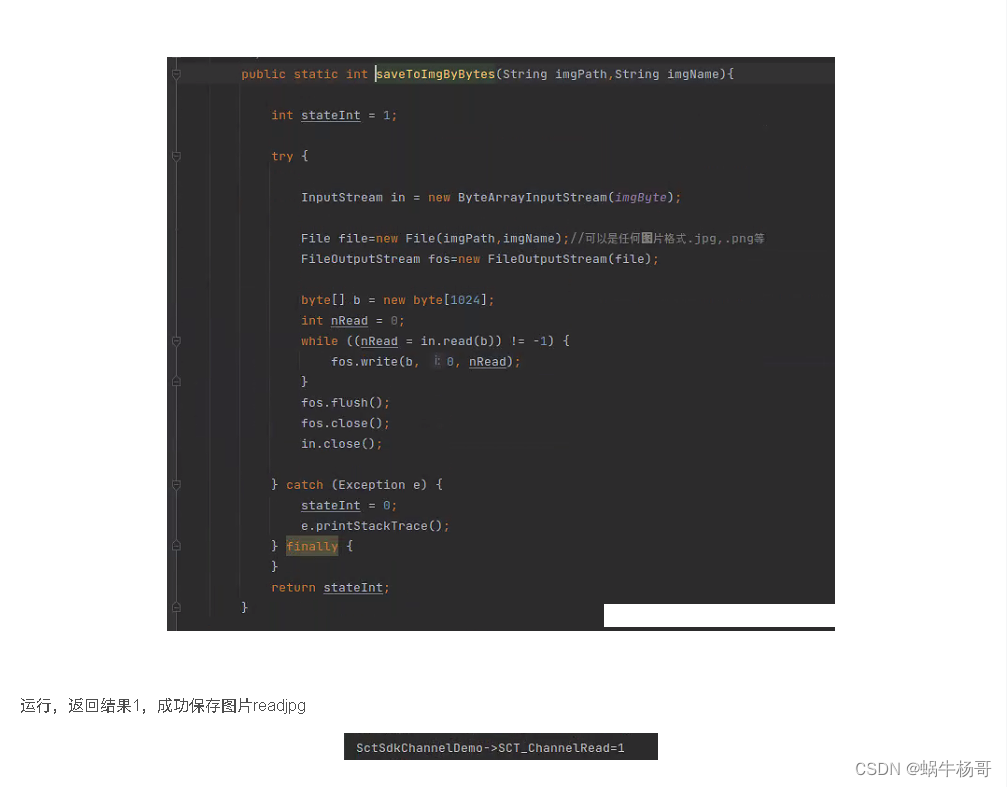Collapse the catch block fold marker
This screenshot has height=787, width=1007.
pyautogui.click(x=176, y=484)
